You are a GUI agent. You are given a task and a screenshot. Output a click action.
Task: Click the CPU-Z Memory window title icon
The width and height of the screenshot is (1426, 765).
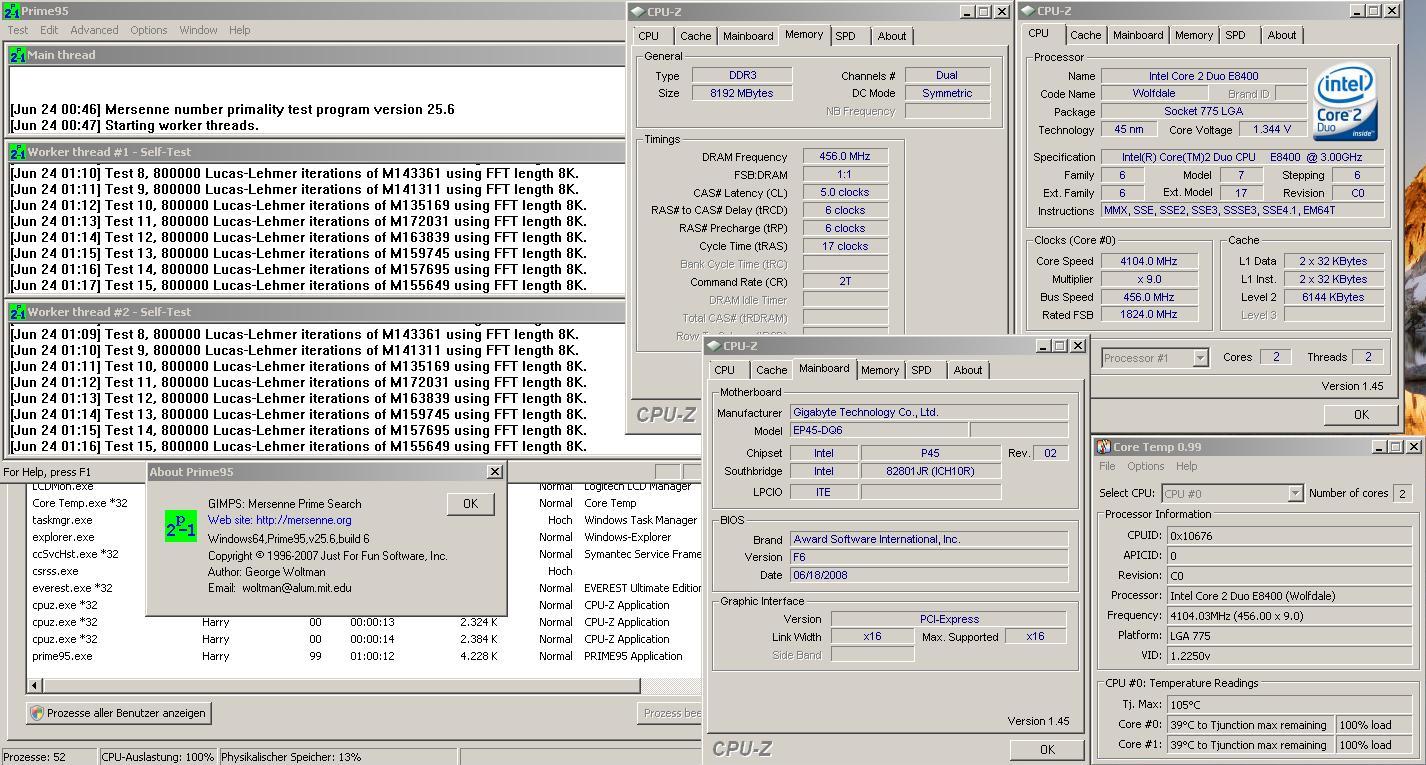tap(638, 12)
